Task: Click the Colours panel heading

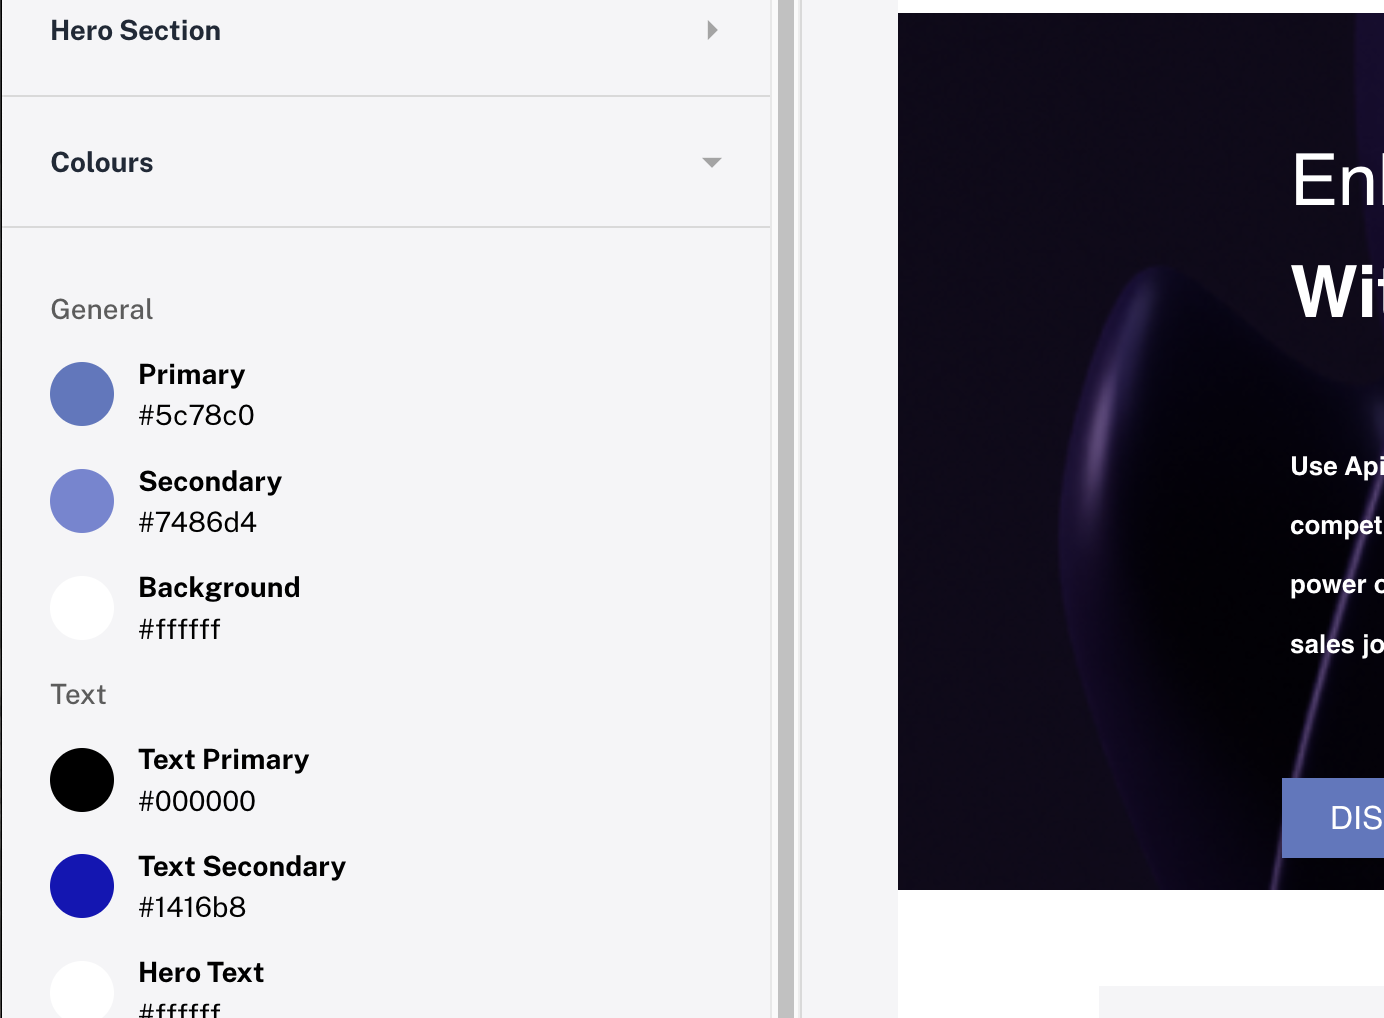Action: tap(102, 162)
